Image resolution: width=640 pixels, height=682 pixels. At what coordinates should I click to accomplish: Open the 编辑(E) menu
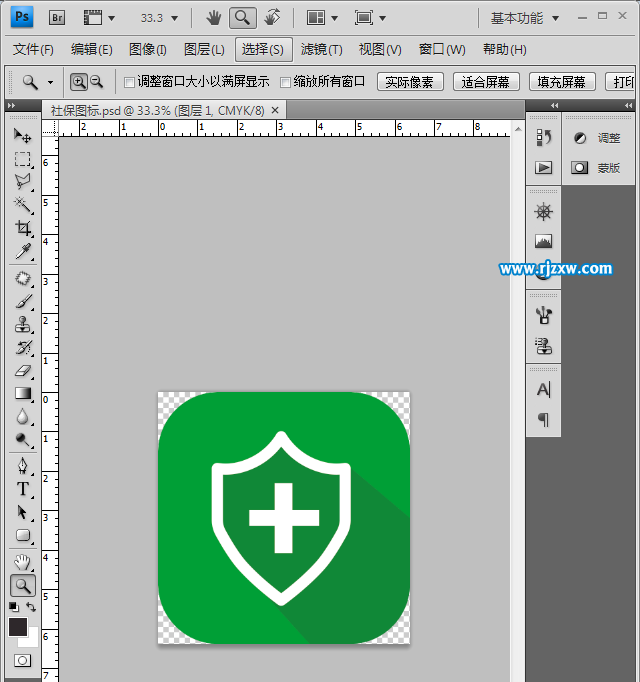91,49
